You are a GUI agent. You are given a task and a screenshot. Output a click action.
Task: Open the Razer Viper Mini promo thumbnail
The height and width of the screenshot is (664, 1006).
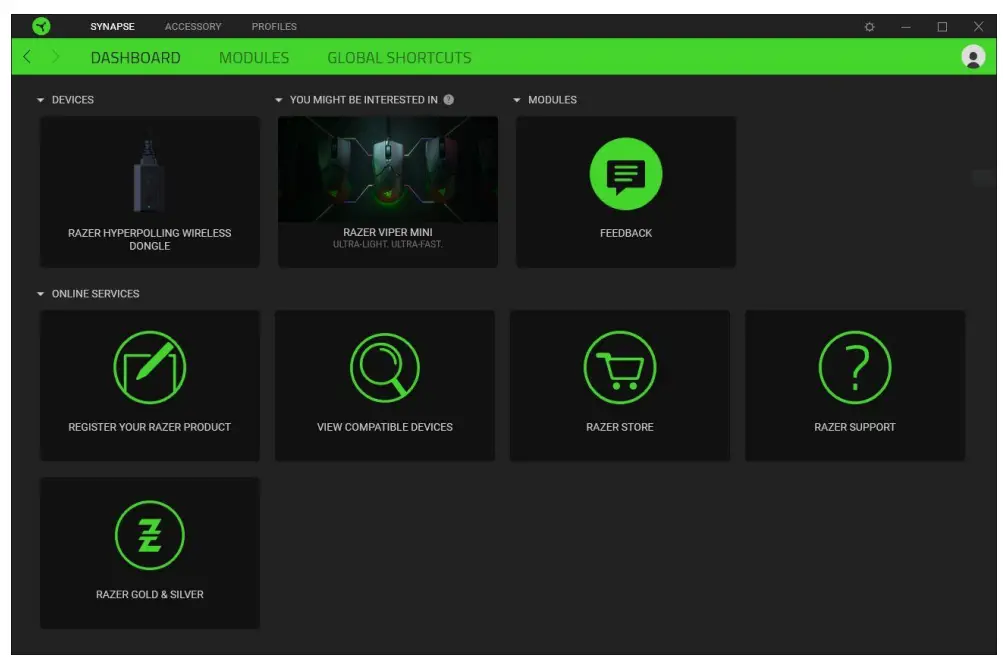(x=387, y=170)
